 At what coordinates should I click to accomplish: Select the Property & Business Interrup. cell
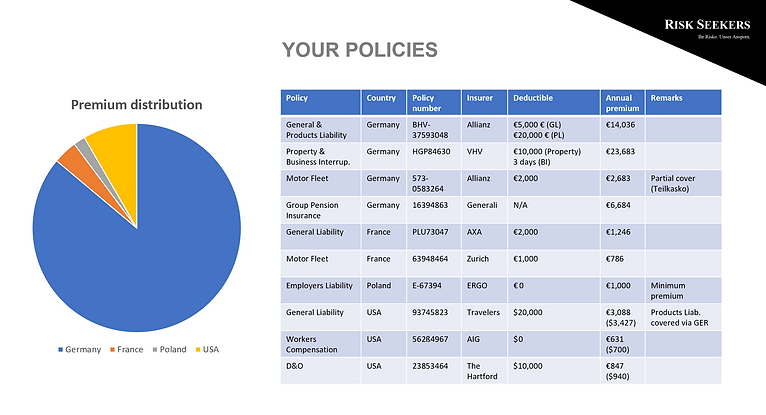tap(320, 157)
